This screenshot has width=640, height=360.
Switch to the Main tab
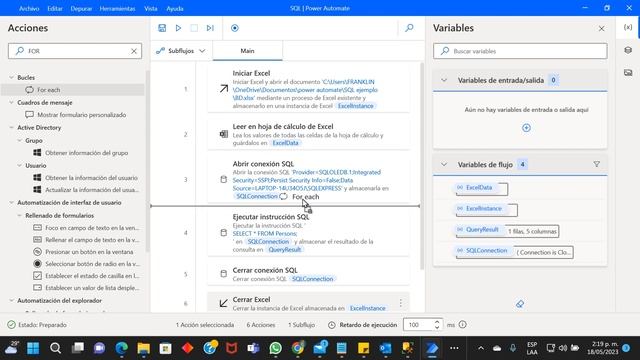(x=247, y=51)
